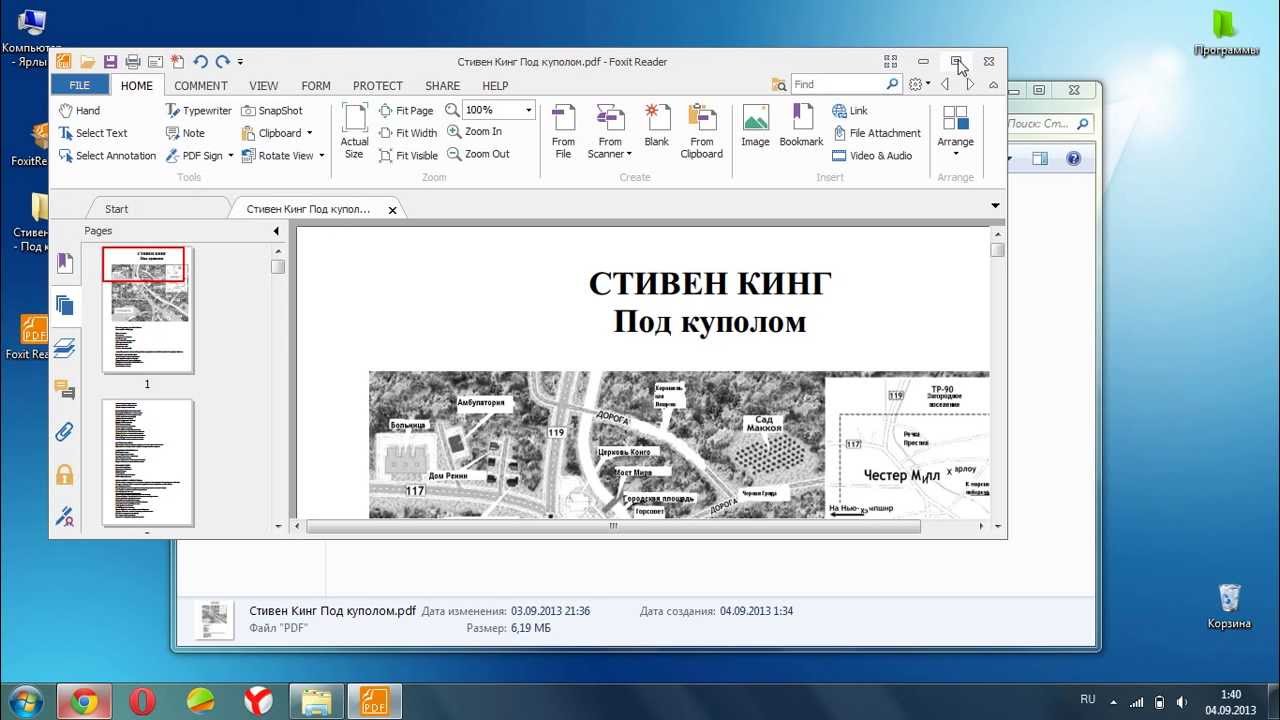
Task: Switch to the SHARE ribbon tab
Action: pos(443,86)
